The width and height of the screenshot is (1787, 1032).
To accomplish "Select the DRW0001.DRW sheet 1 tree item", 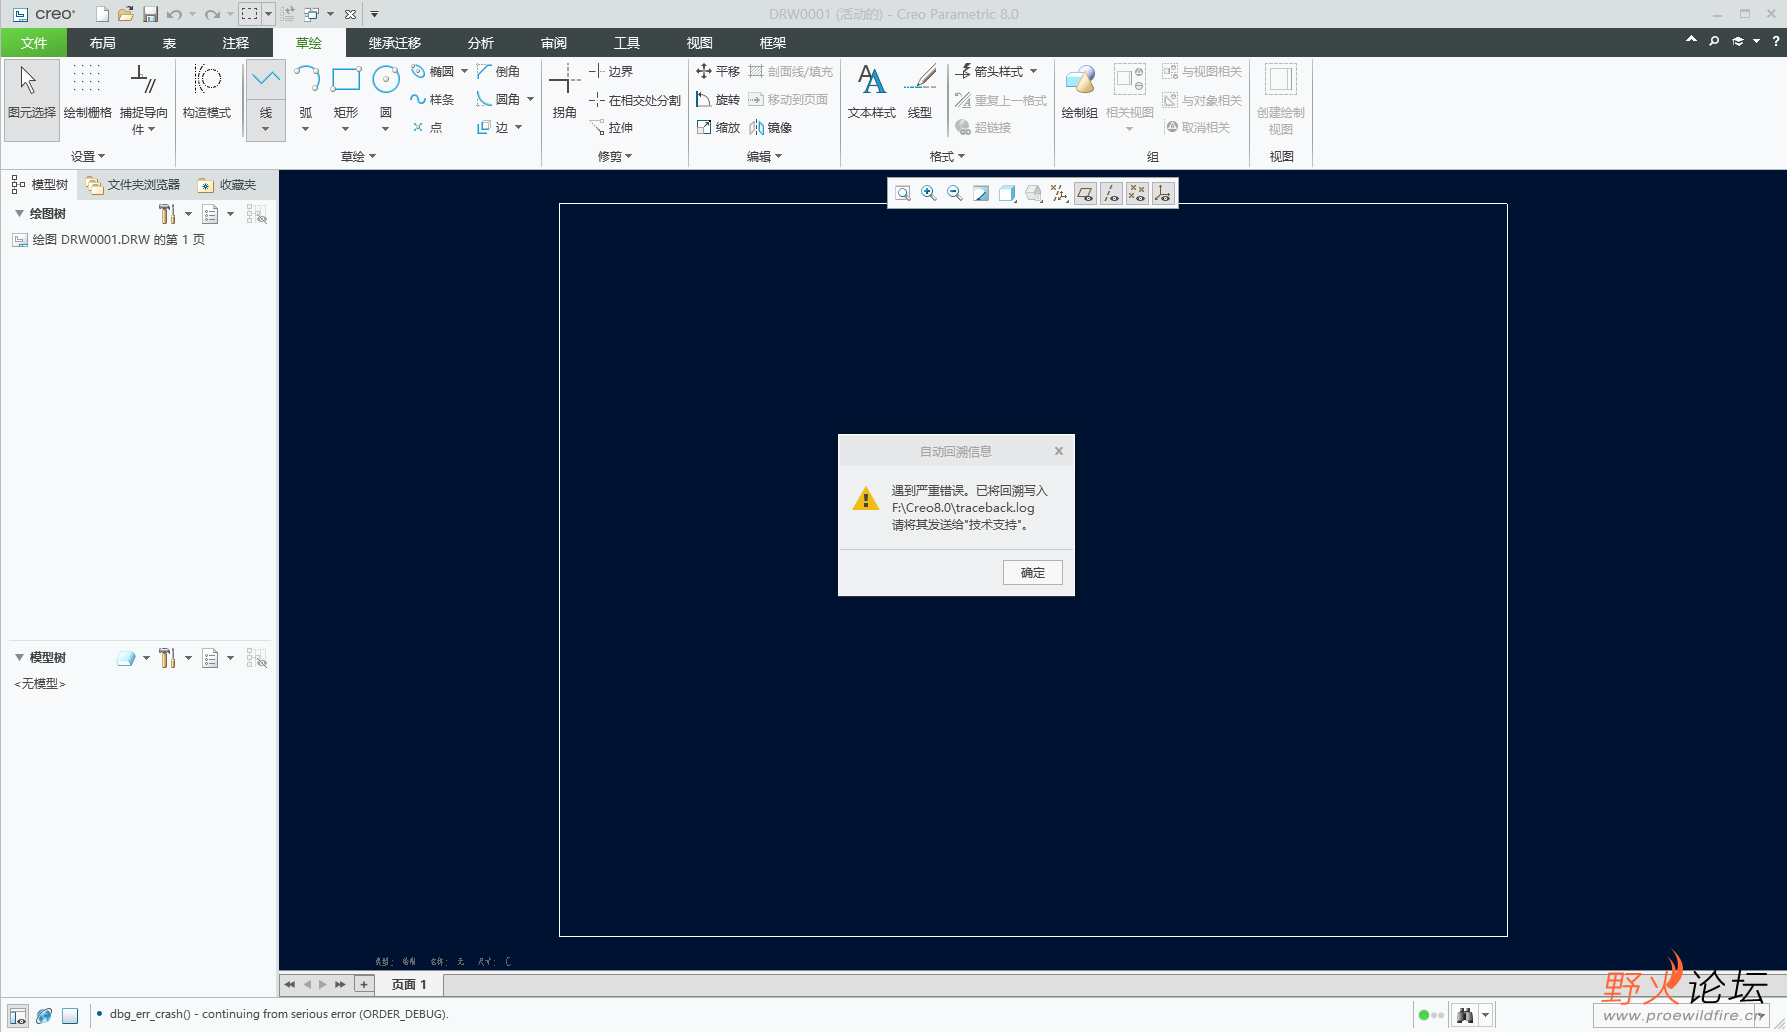I will [x=108, y=240].
